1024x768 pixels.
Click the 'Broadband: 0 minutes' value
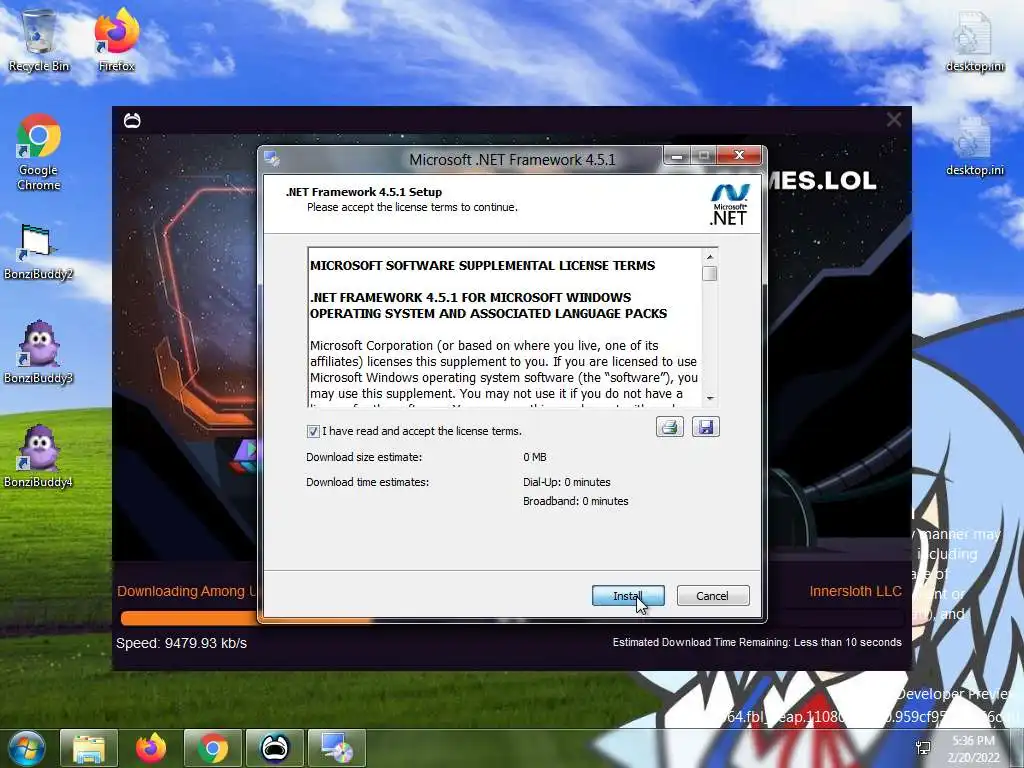tap(575, 501)
